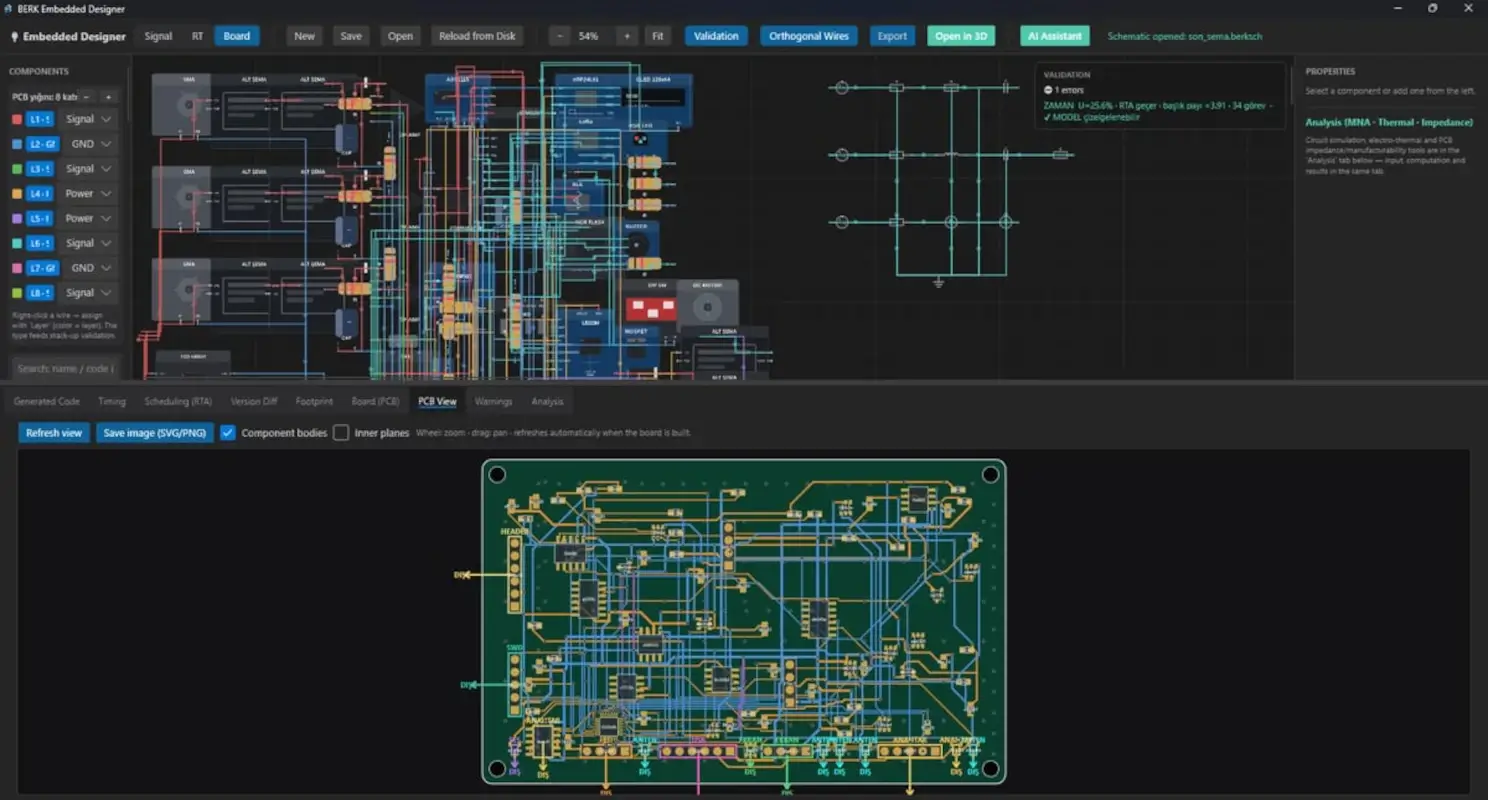Increase PCB stack layer count with plus
The height and width of the screenshot is (800, 1488).
(x=109, y=97)
